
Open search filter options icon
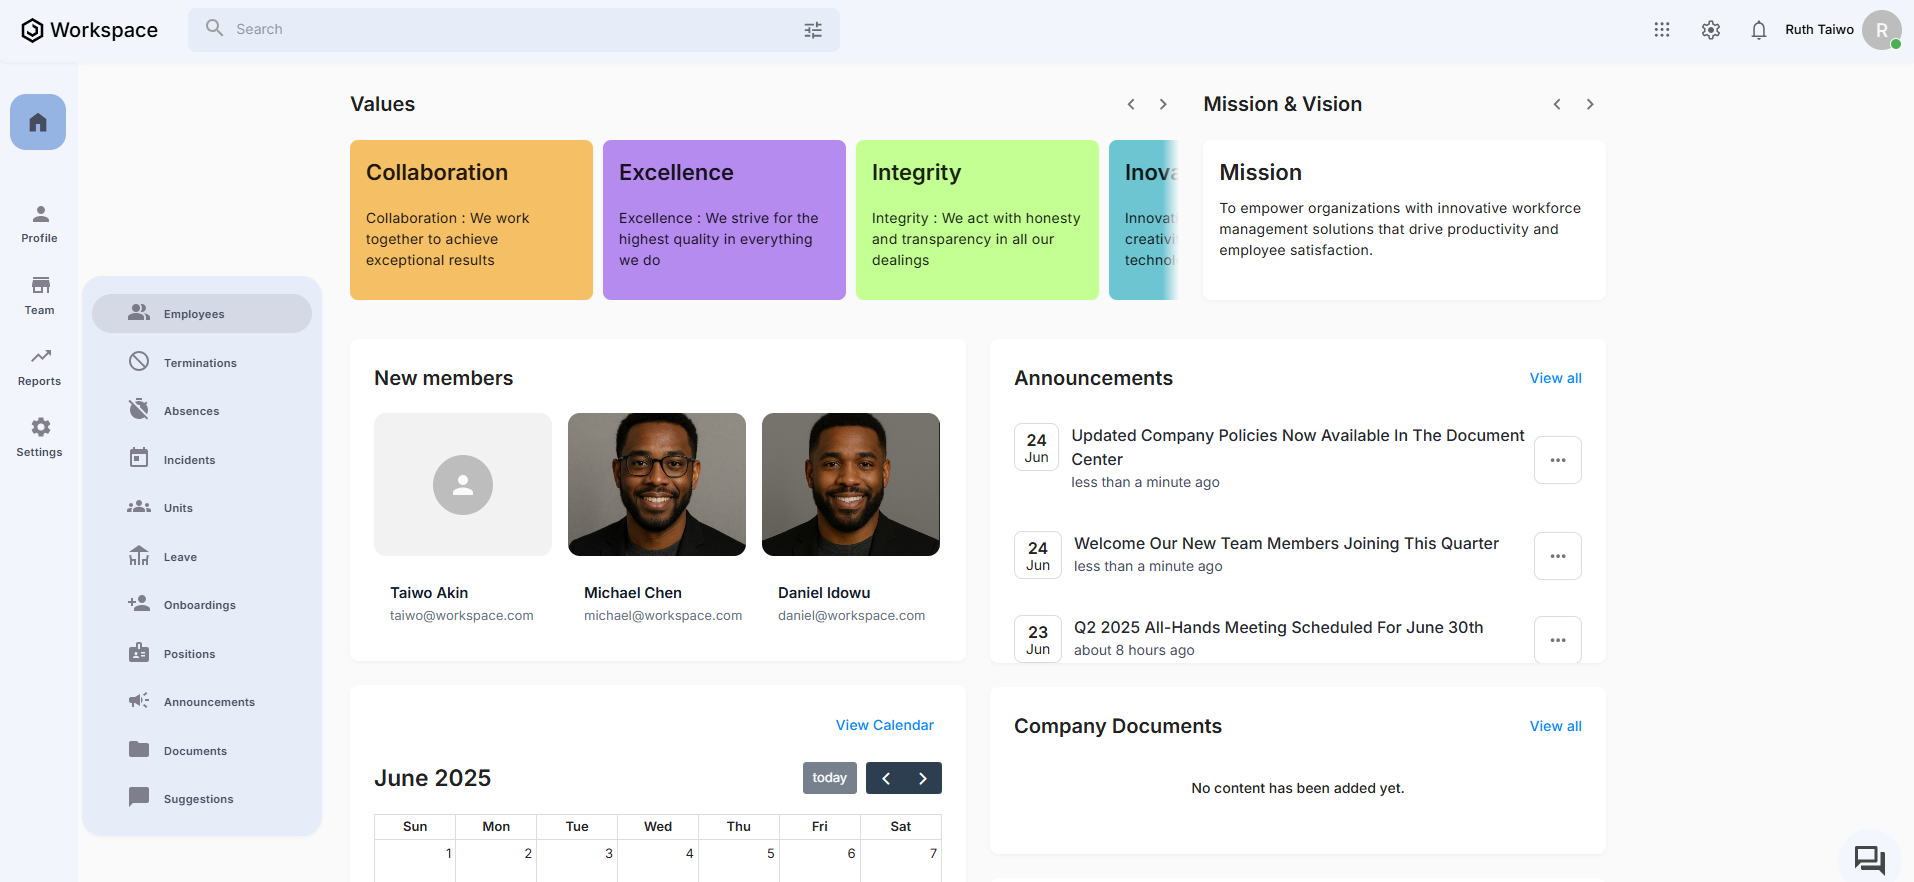(813, 30)
